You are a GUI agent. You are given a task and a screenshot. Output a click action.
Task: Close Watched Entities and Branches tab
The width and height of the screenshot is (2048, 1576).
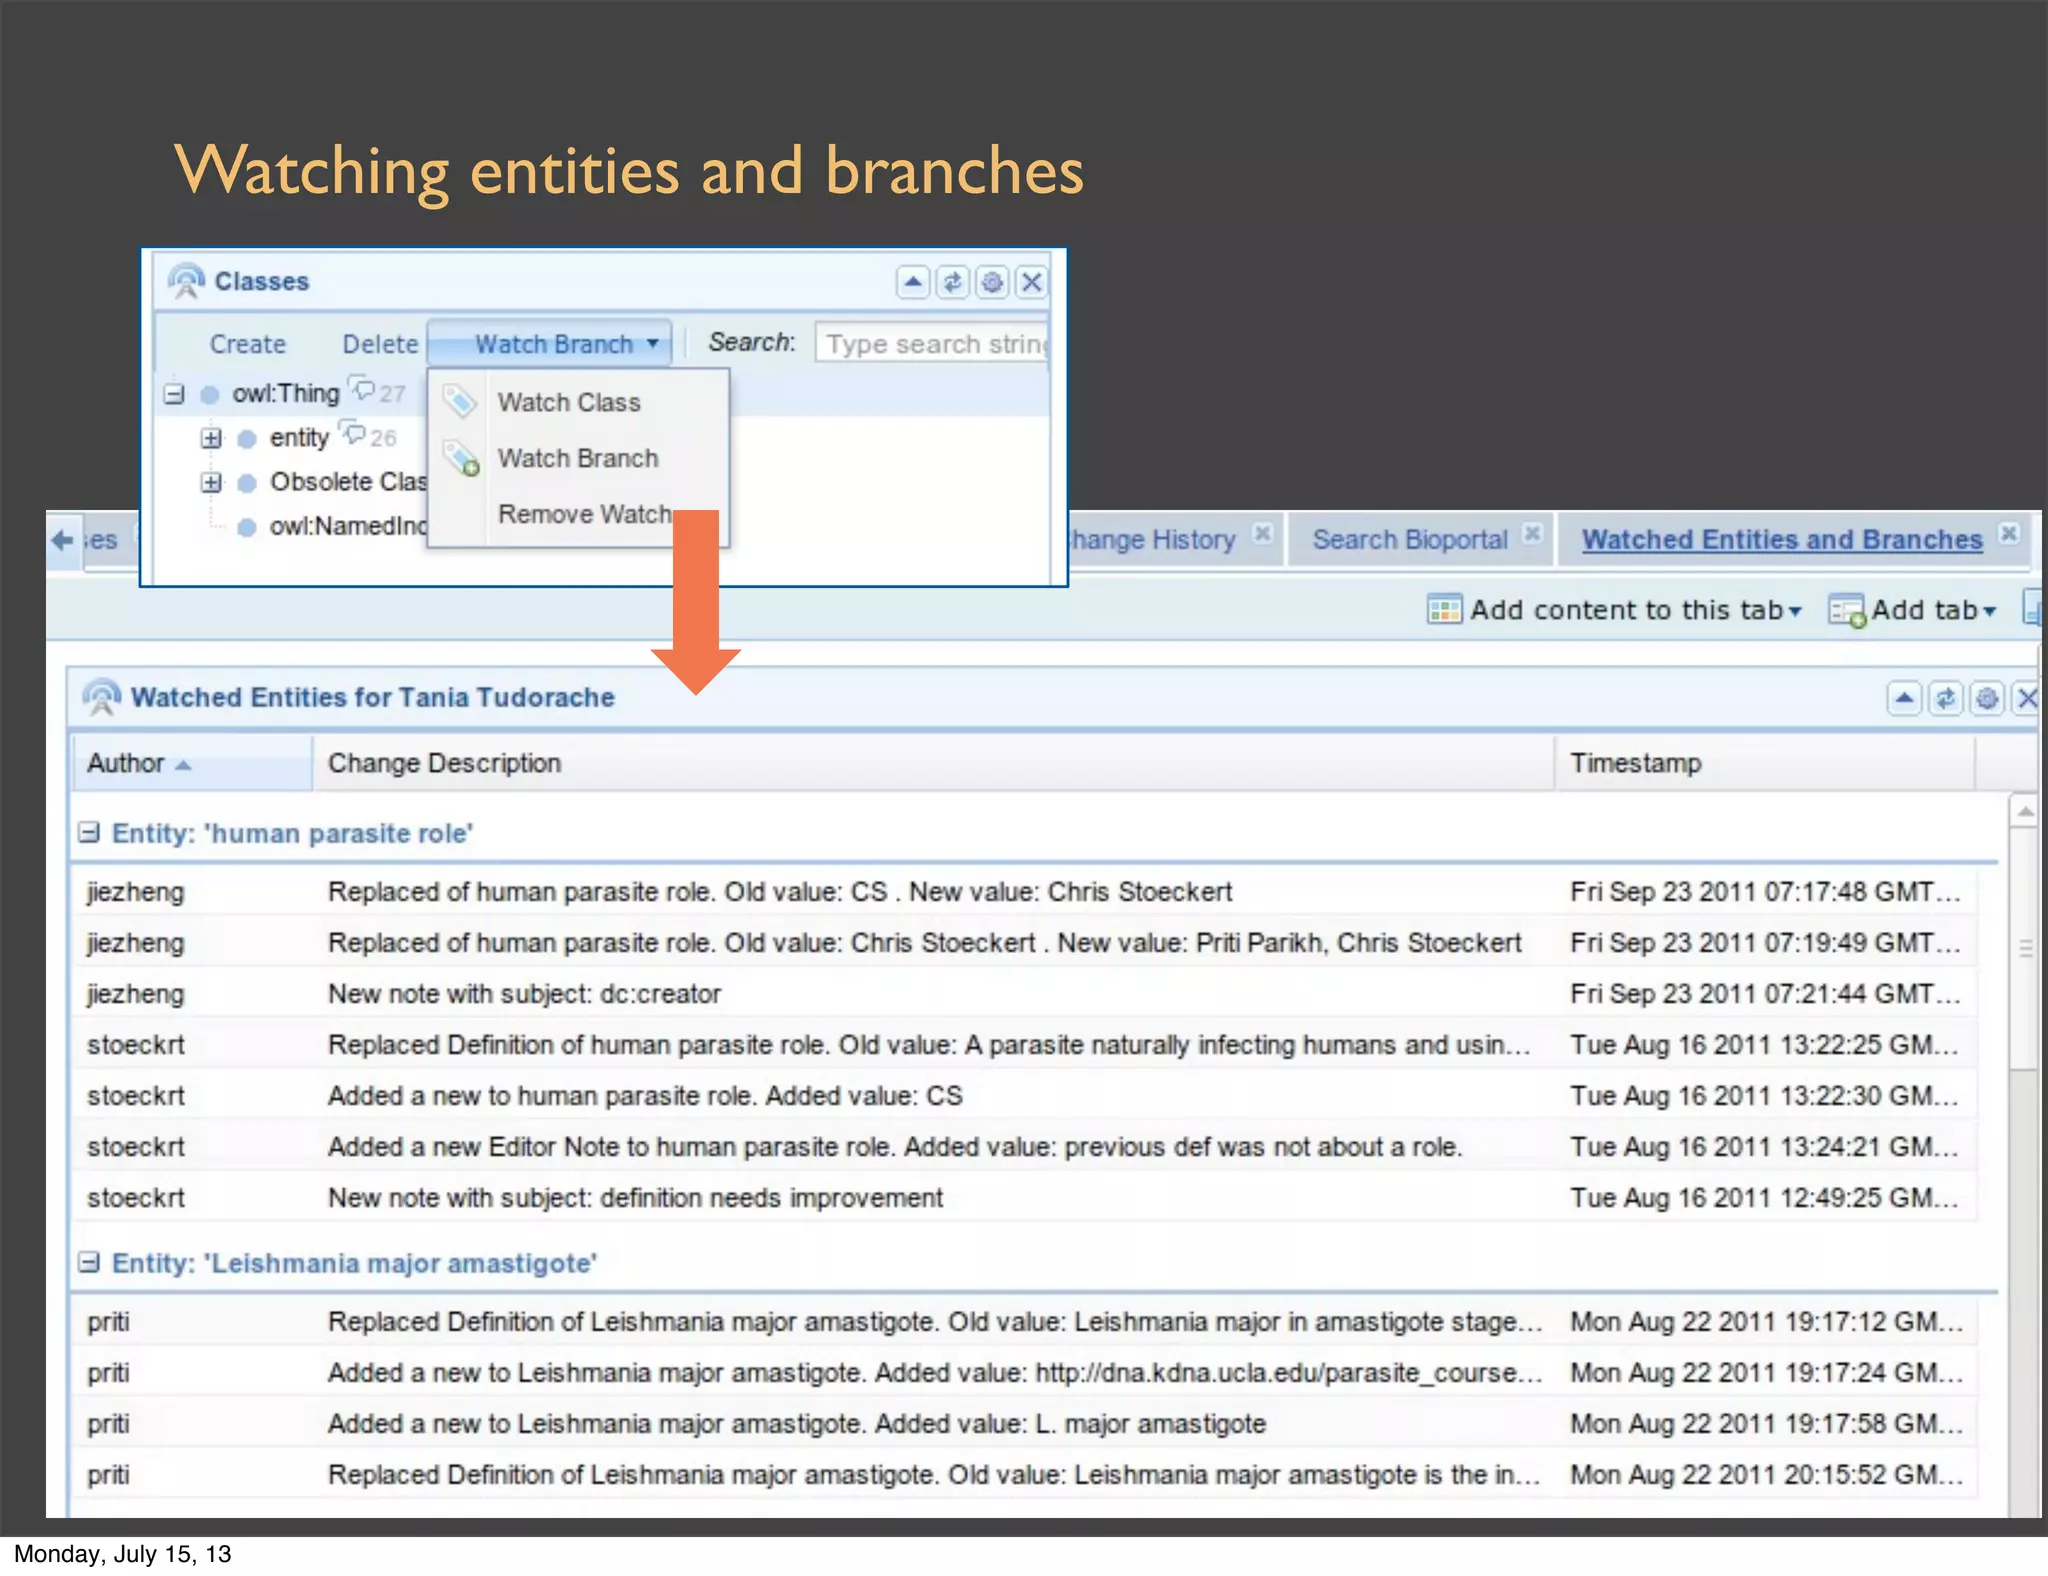[2008, 533]
